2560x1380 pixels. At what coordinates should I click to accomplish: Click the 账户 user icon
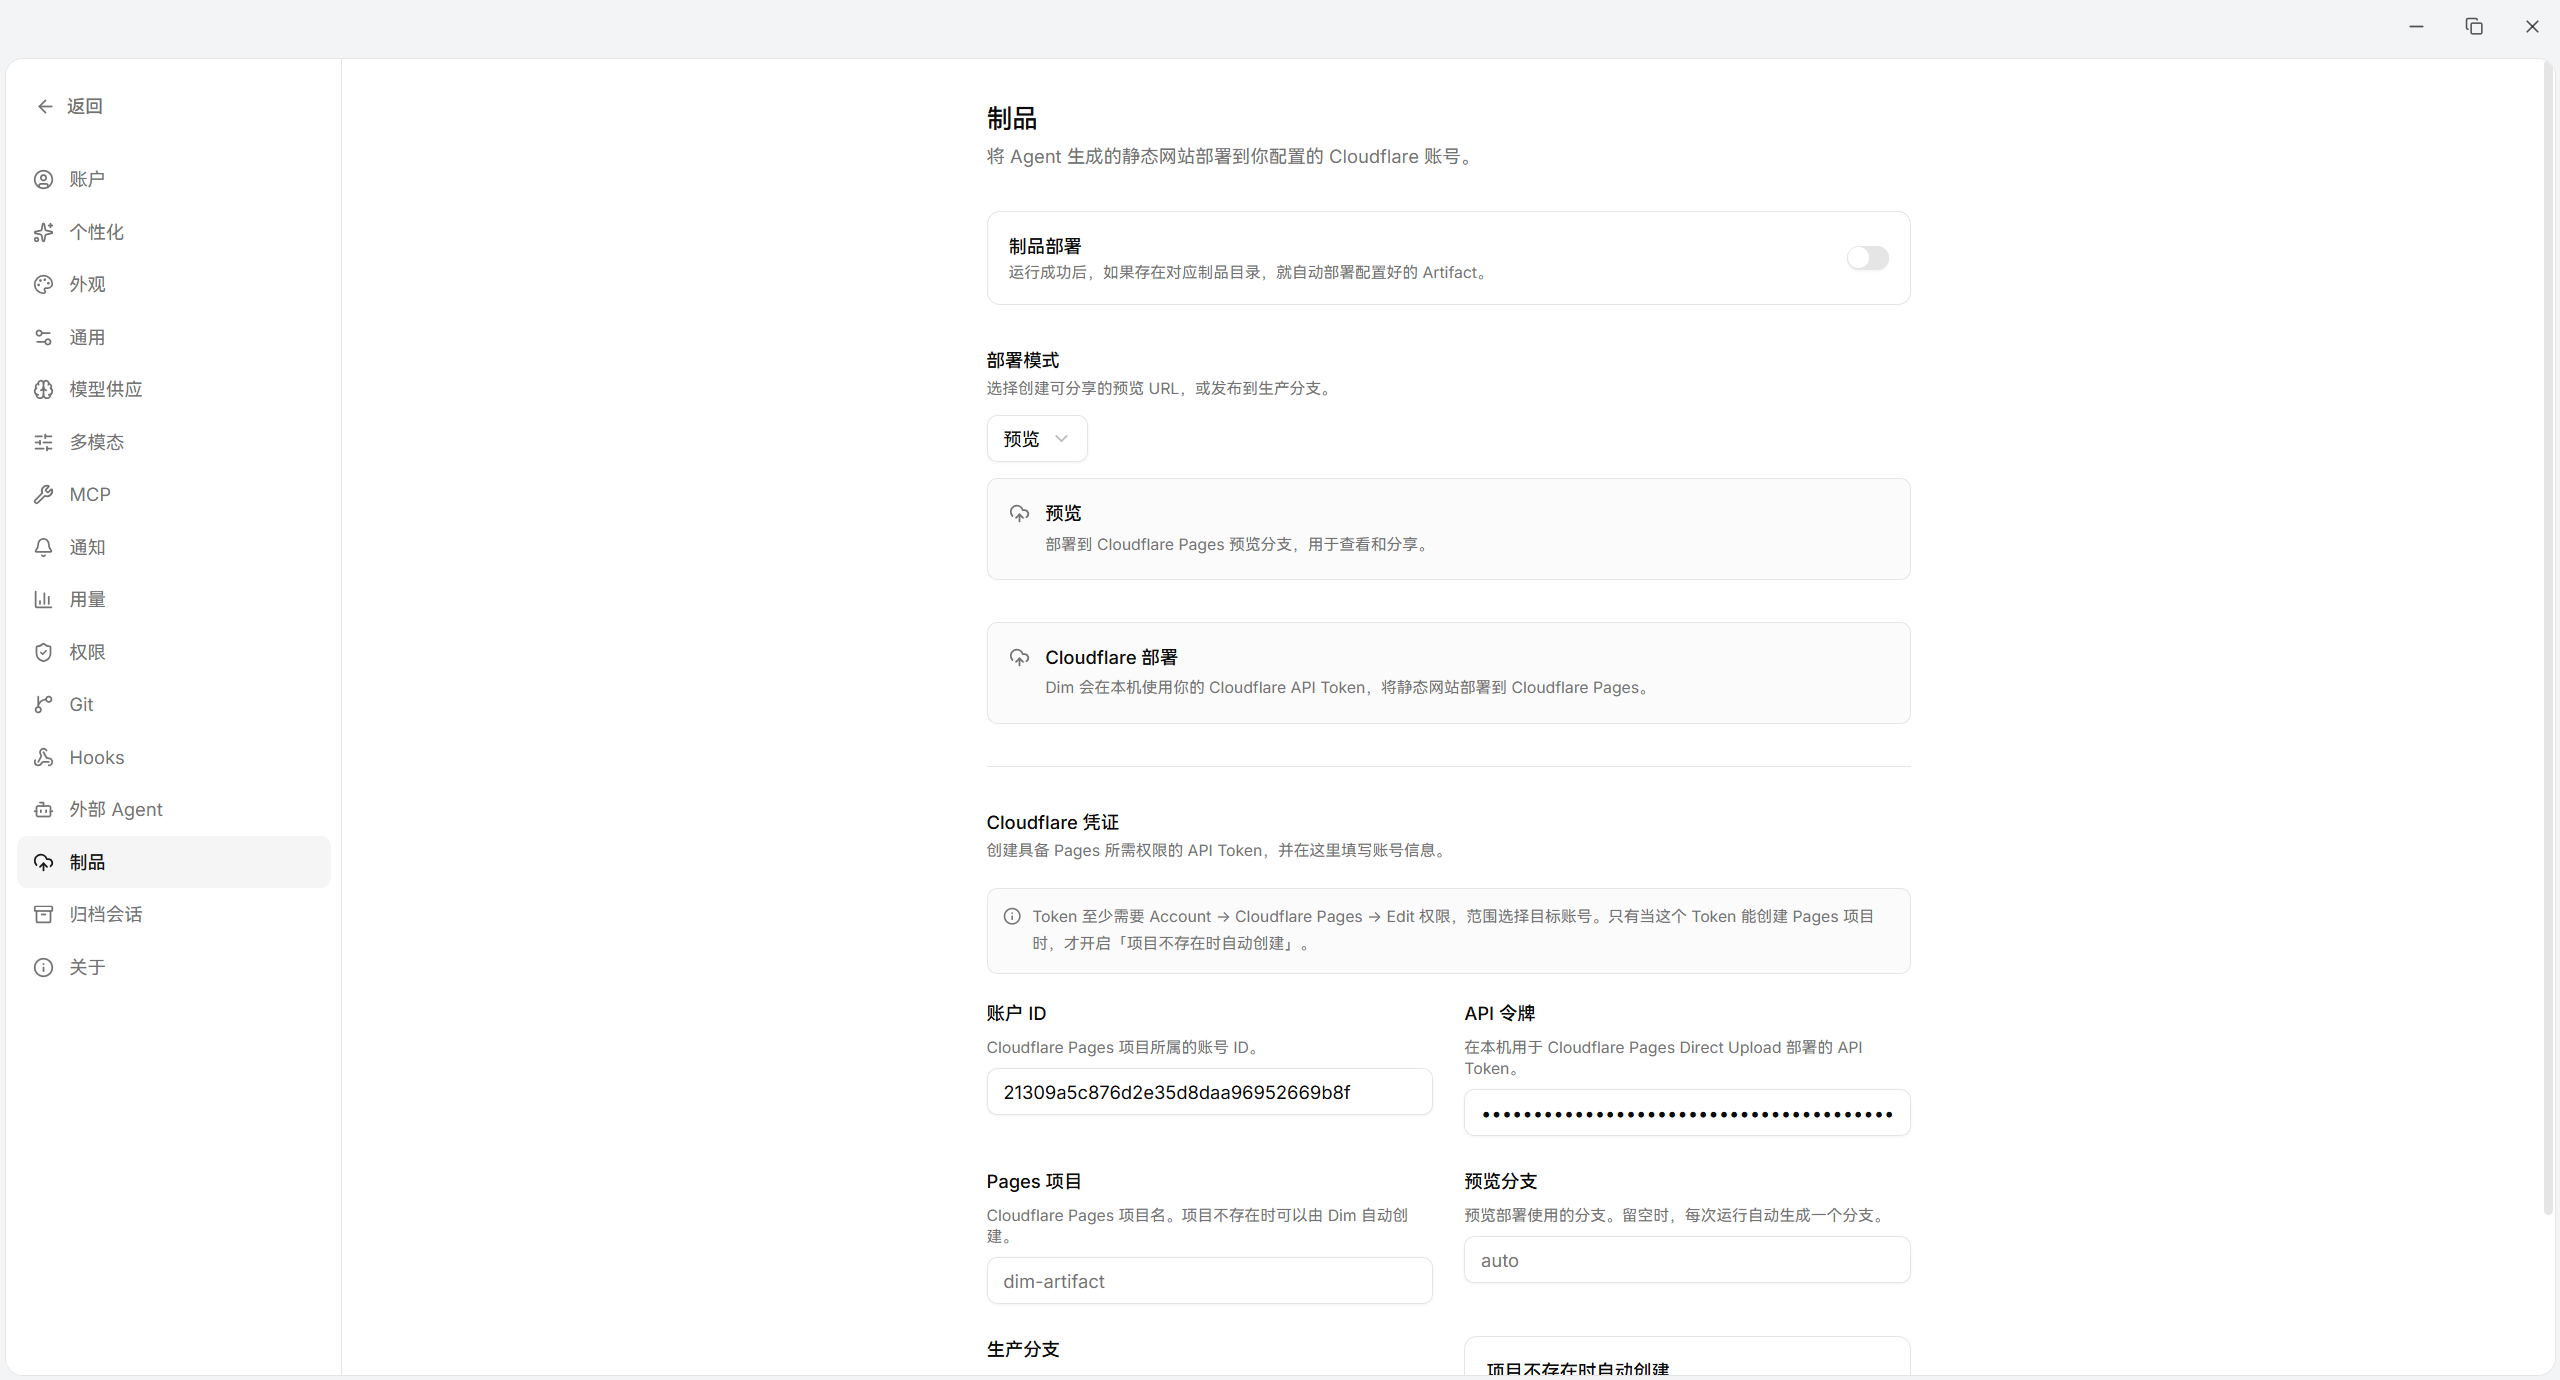pos(43,179)
